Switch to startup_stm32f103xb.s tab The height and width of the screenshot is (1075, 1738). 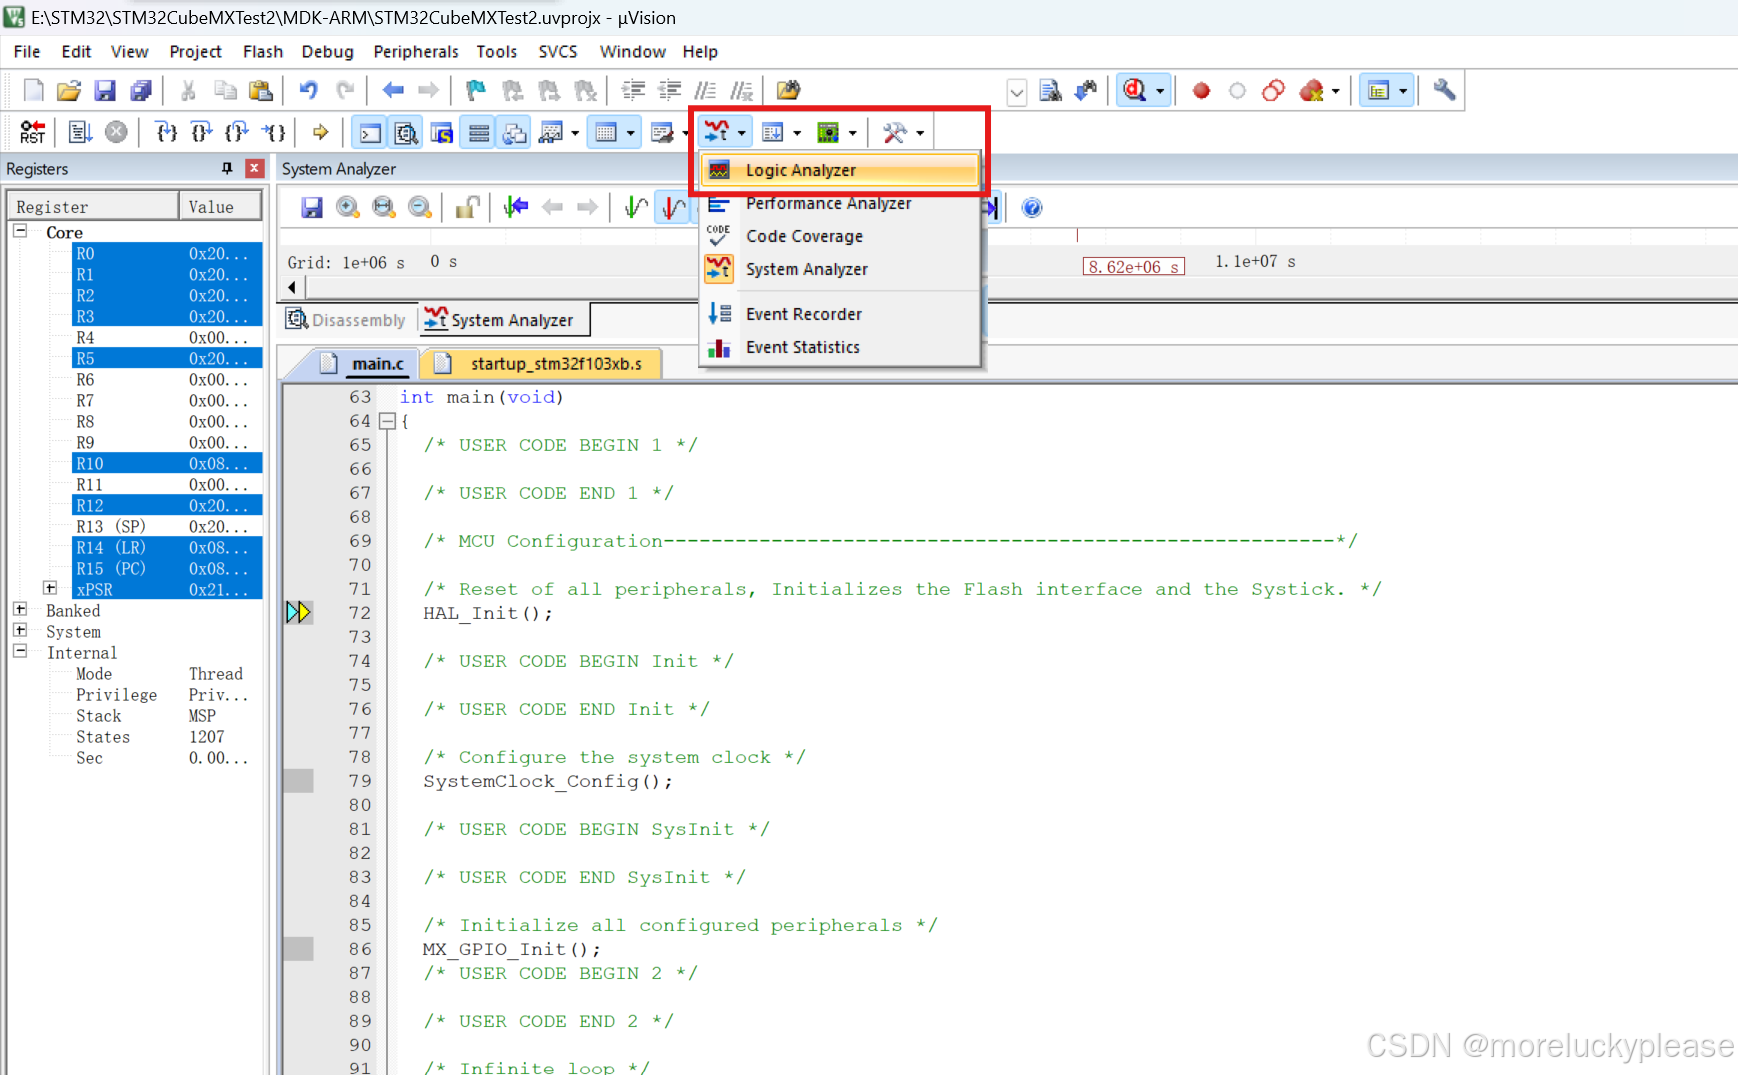click(x=541, y=363)
